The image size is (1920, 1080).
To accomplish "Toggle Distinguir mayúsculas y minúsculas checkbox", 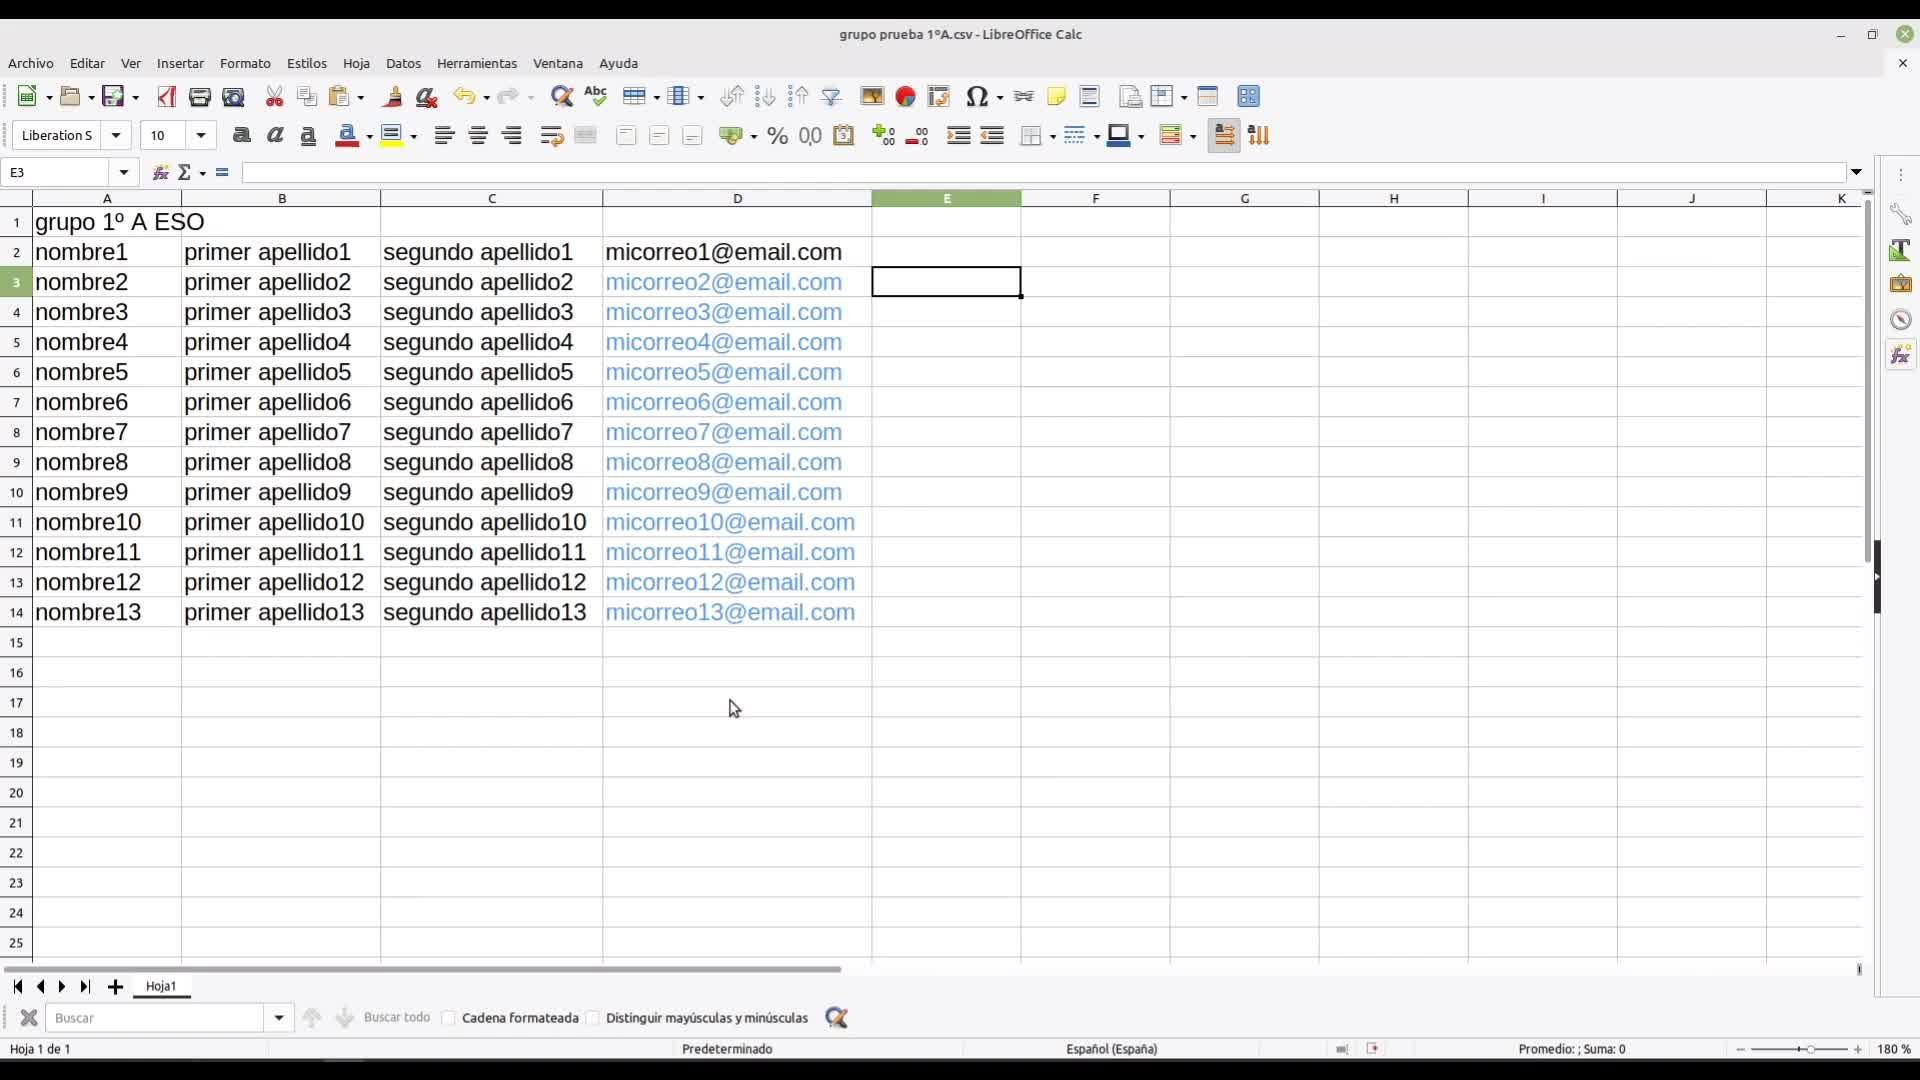I will 593,1018.
